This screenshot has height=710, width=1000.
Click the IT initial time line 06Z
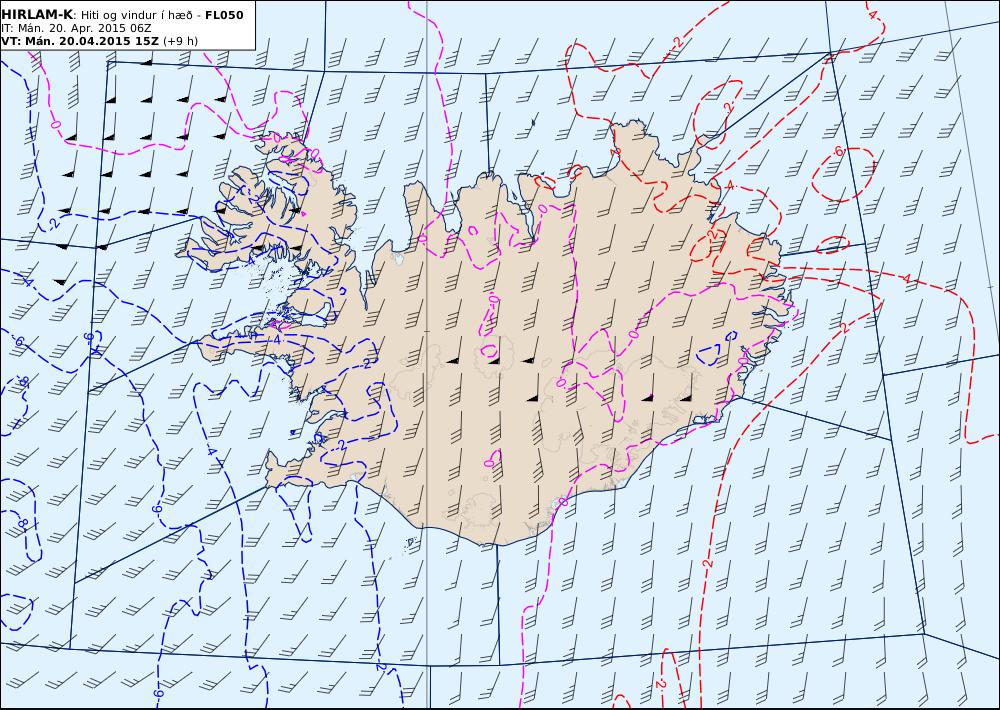pos(77,28)
